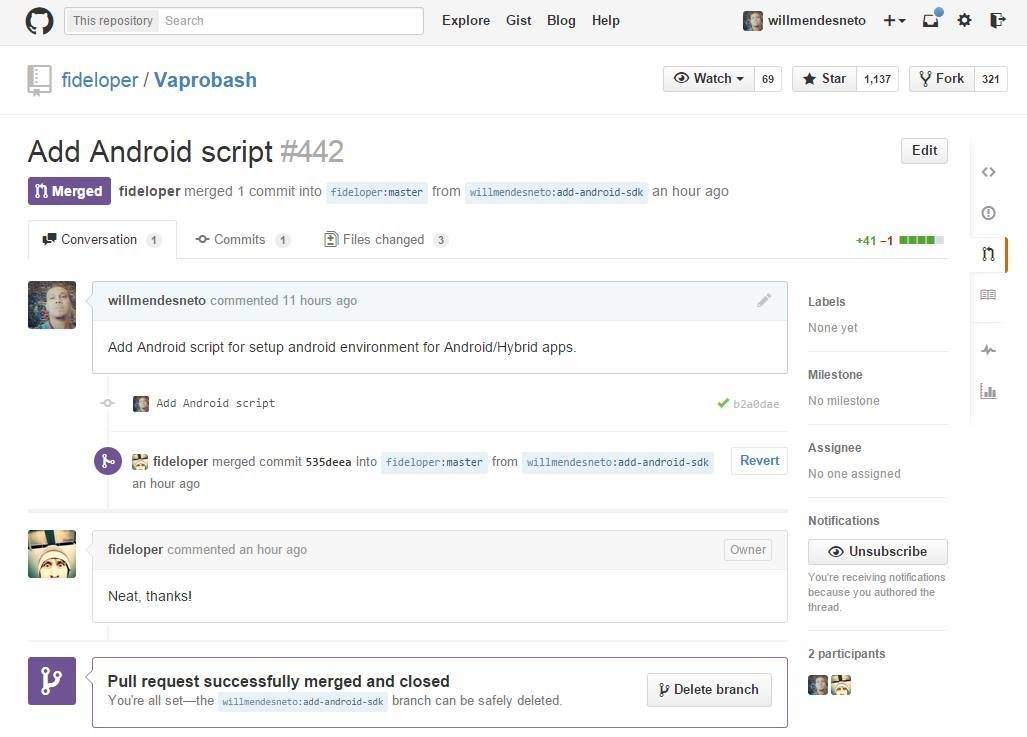Screen dimensions: 1027x737
Task: Switch to the Files changed tab
Action: pyautogui.click(x=386, y=240)
